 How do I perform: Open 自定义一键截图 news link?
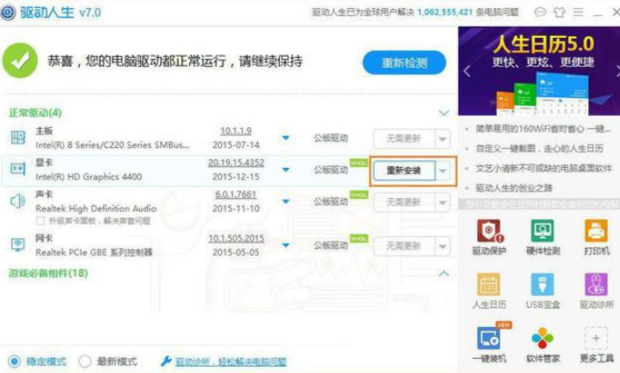pyautogui.click(x=539, y=148)
